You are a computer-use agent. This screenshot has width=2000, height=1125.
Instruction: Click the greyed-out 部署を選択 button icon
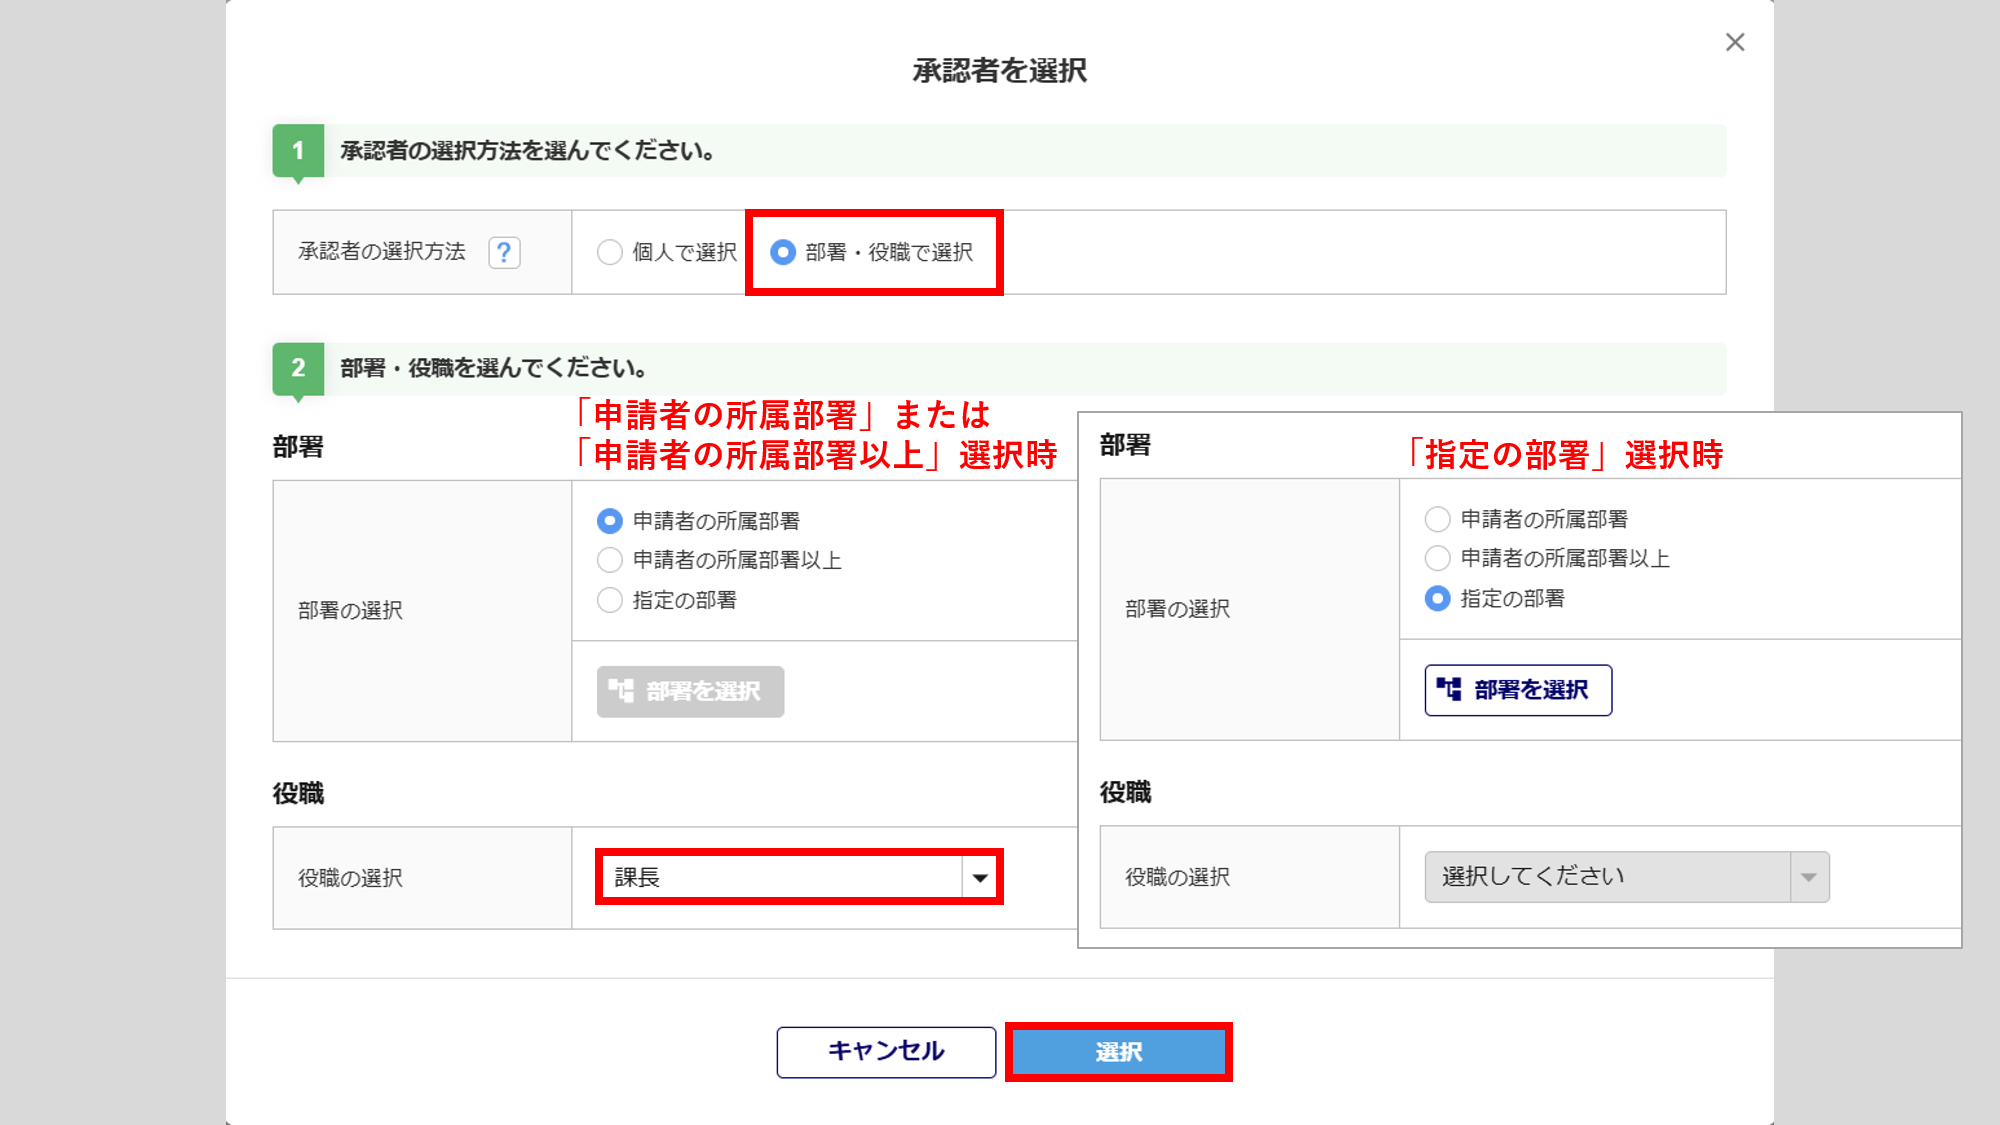pos(621,691)
